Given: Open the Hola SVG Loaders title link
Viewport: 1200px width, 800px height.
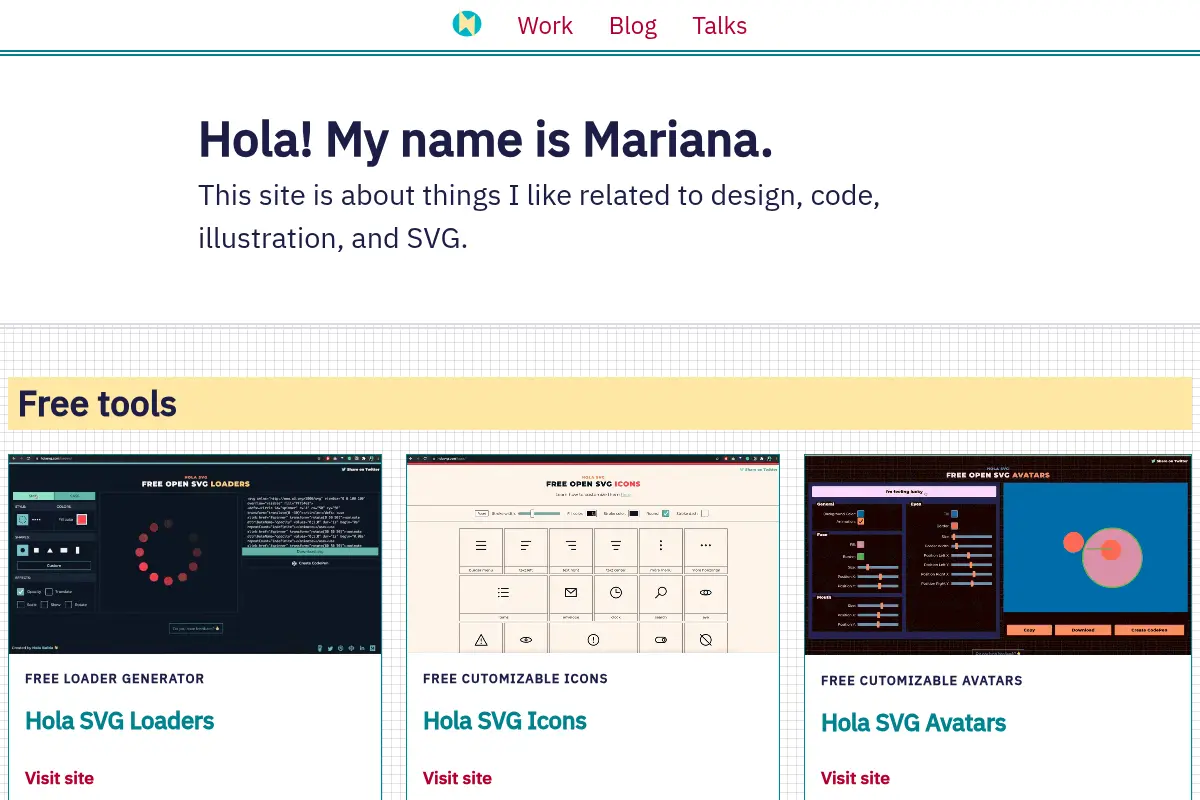Looking at the screenshot, I should tap(120, 721).
